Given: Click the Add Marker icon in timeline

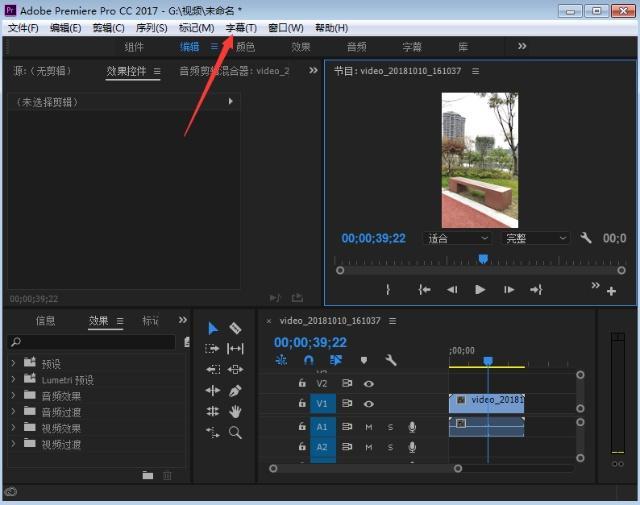Looking at the screenshot, I should 364,360.
